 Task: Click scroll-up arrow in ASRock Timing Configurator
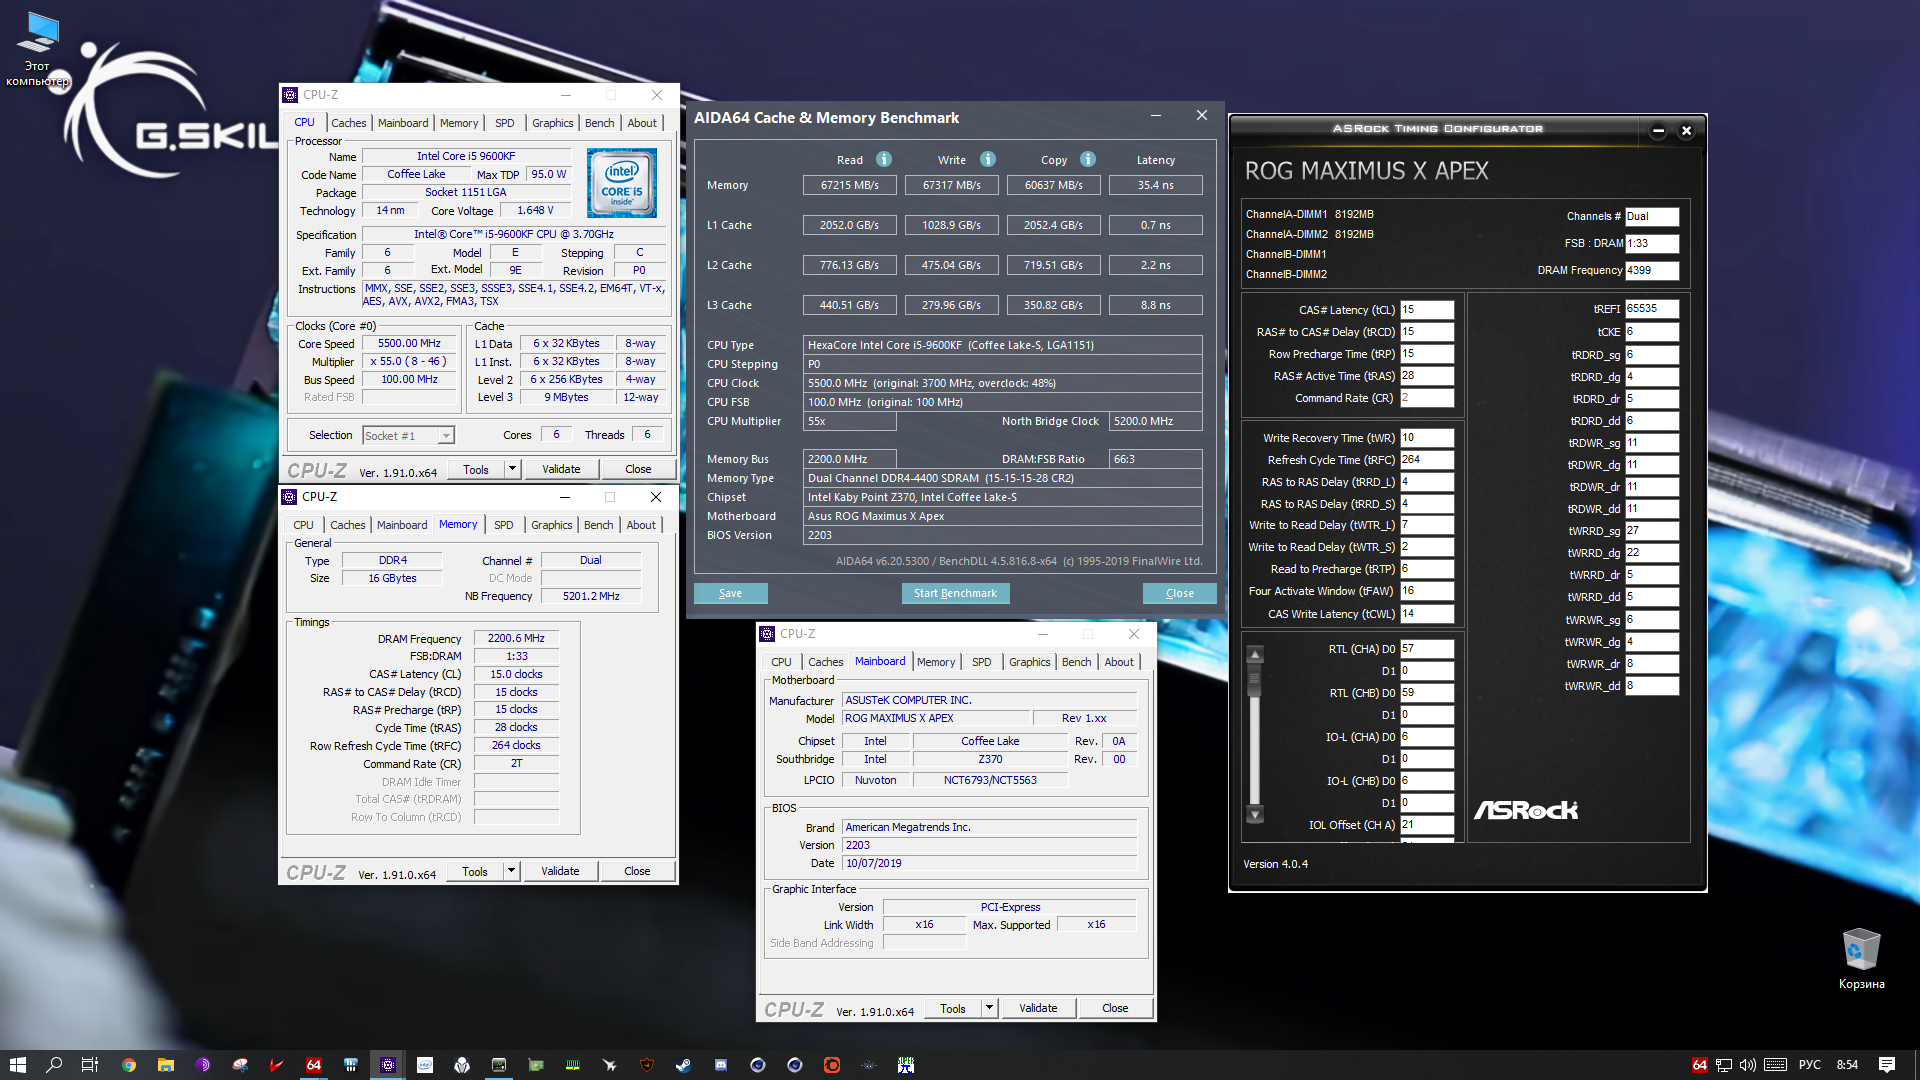click(1255, 654)
